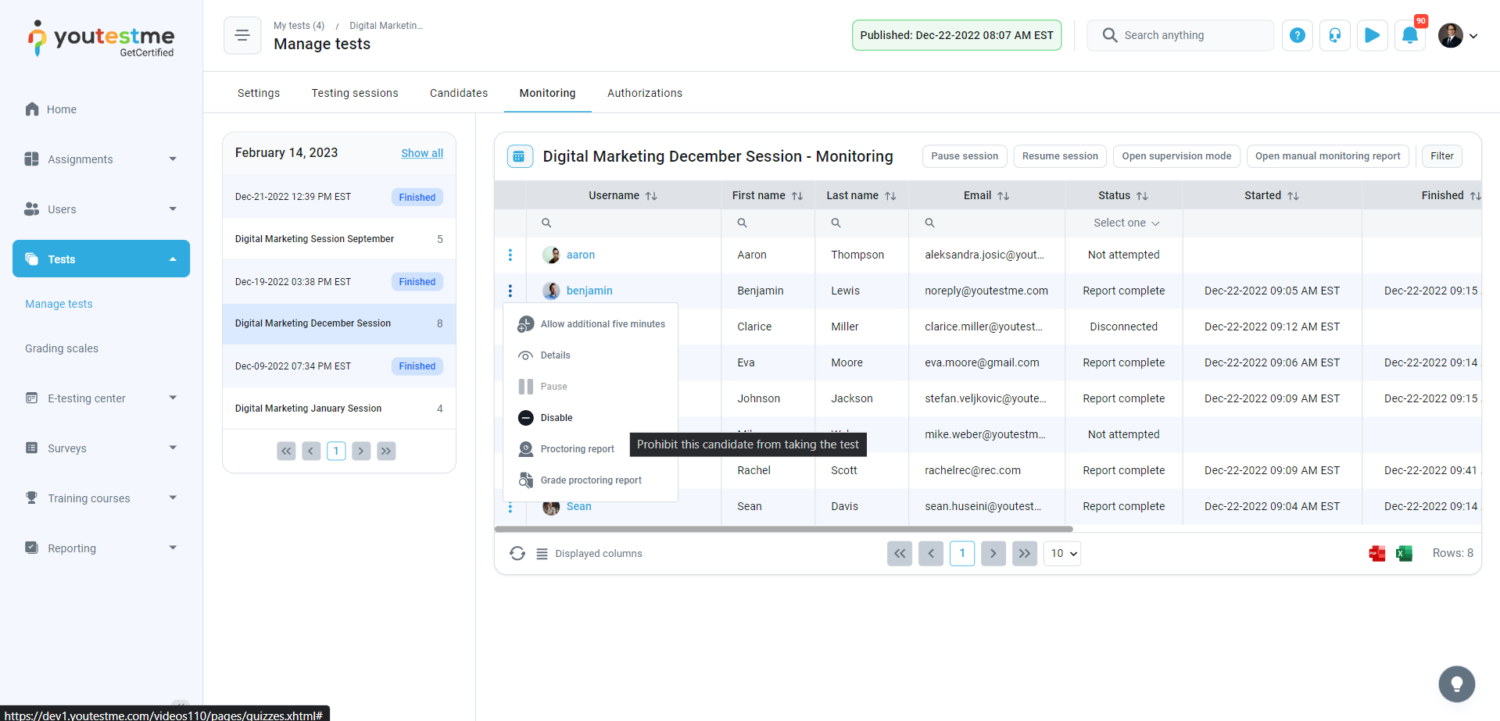Click the Pause session button
Screen dimensions: 1500x721
(964, 156)
